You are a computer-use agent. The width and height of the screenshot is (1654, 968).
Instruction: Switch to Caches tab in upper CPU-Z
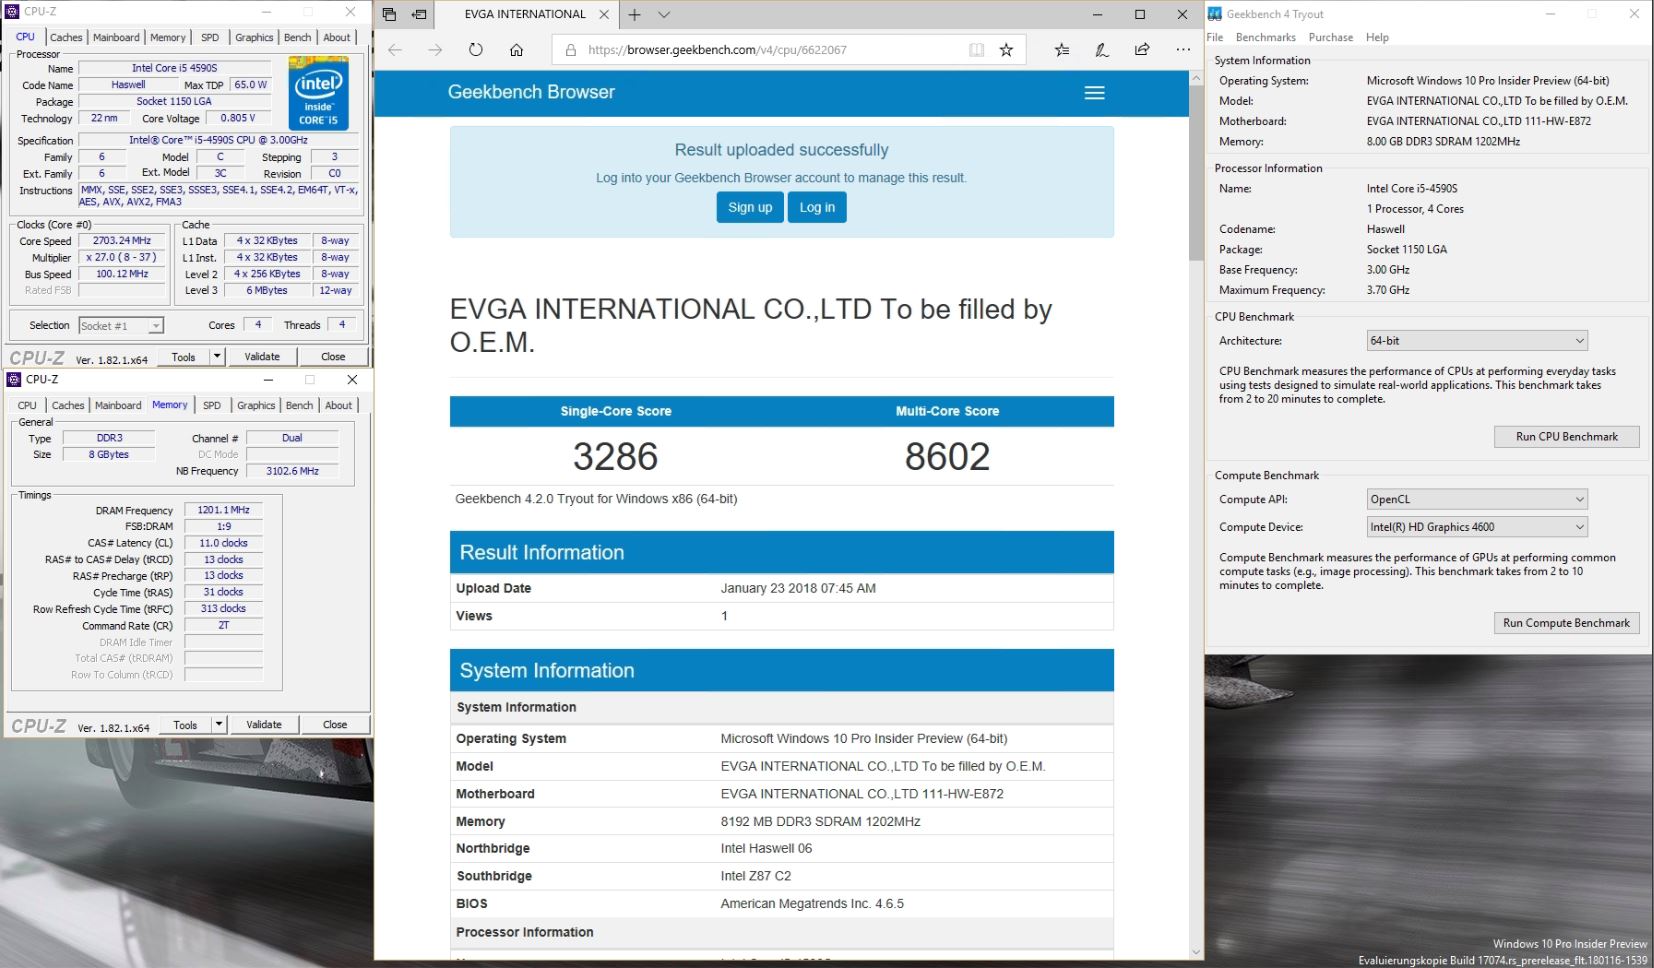tap(66, 37)
